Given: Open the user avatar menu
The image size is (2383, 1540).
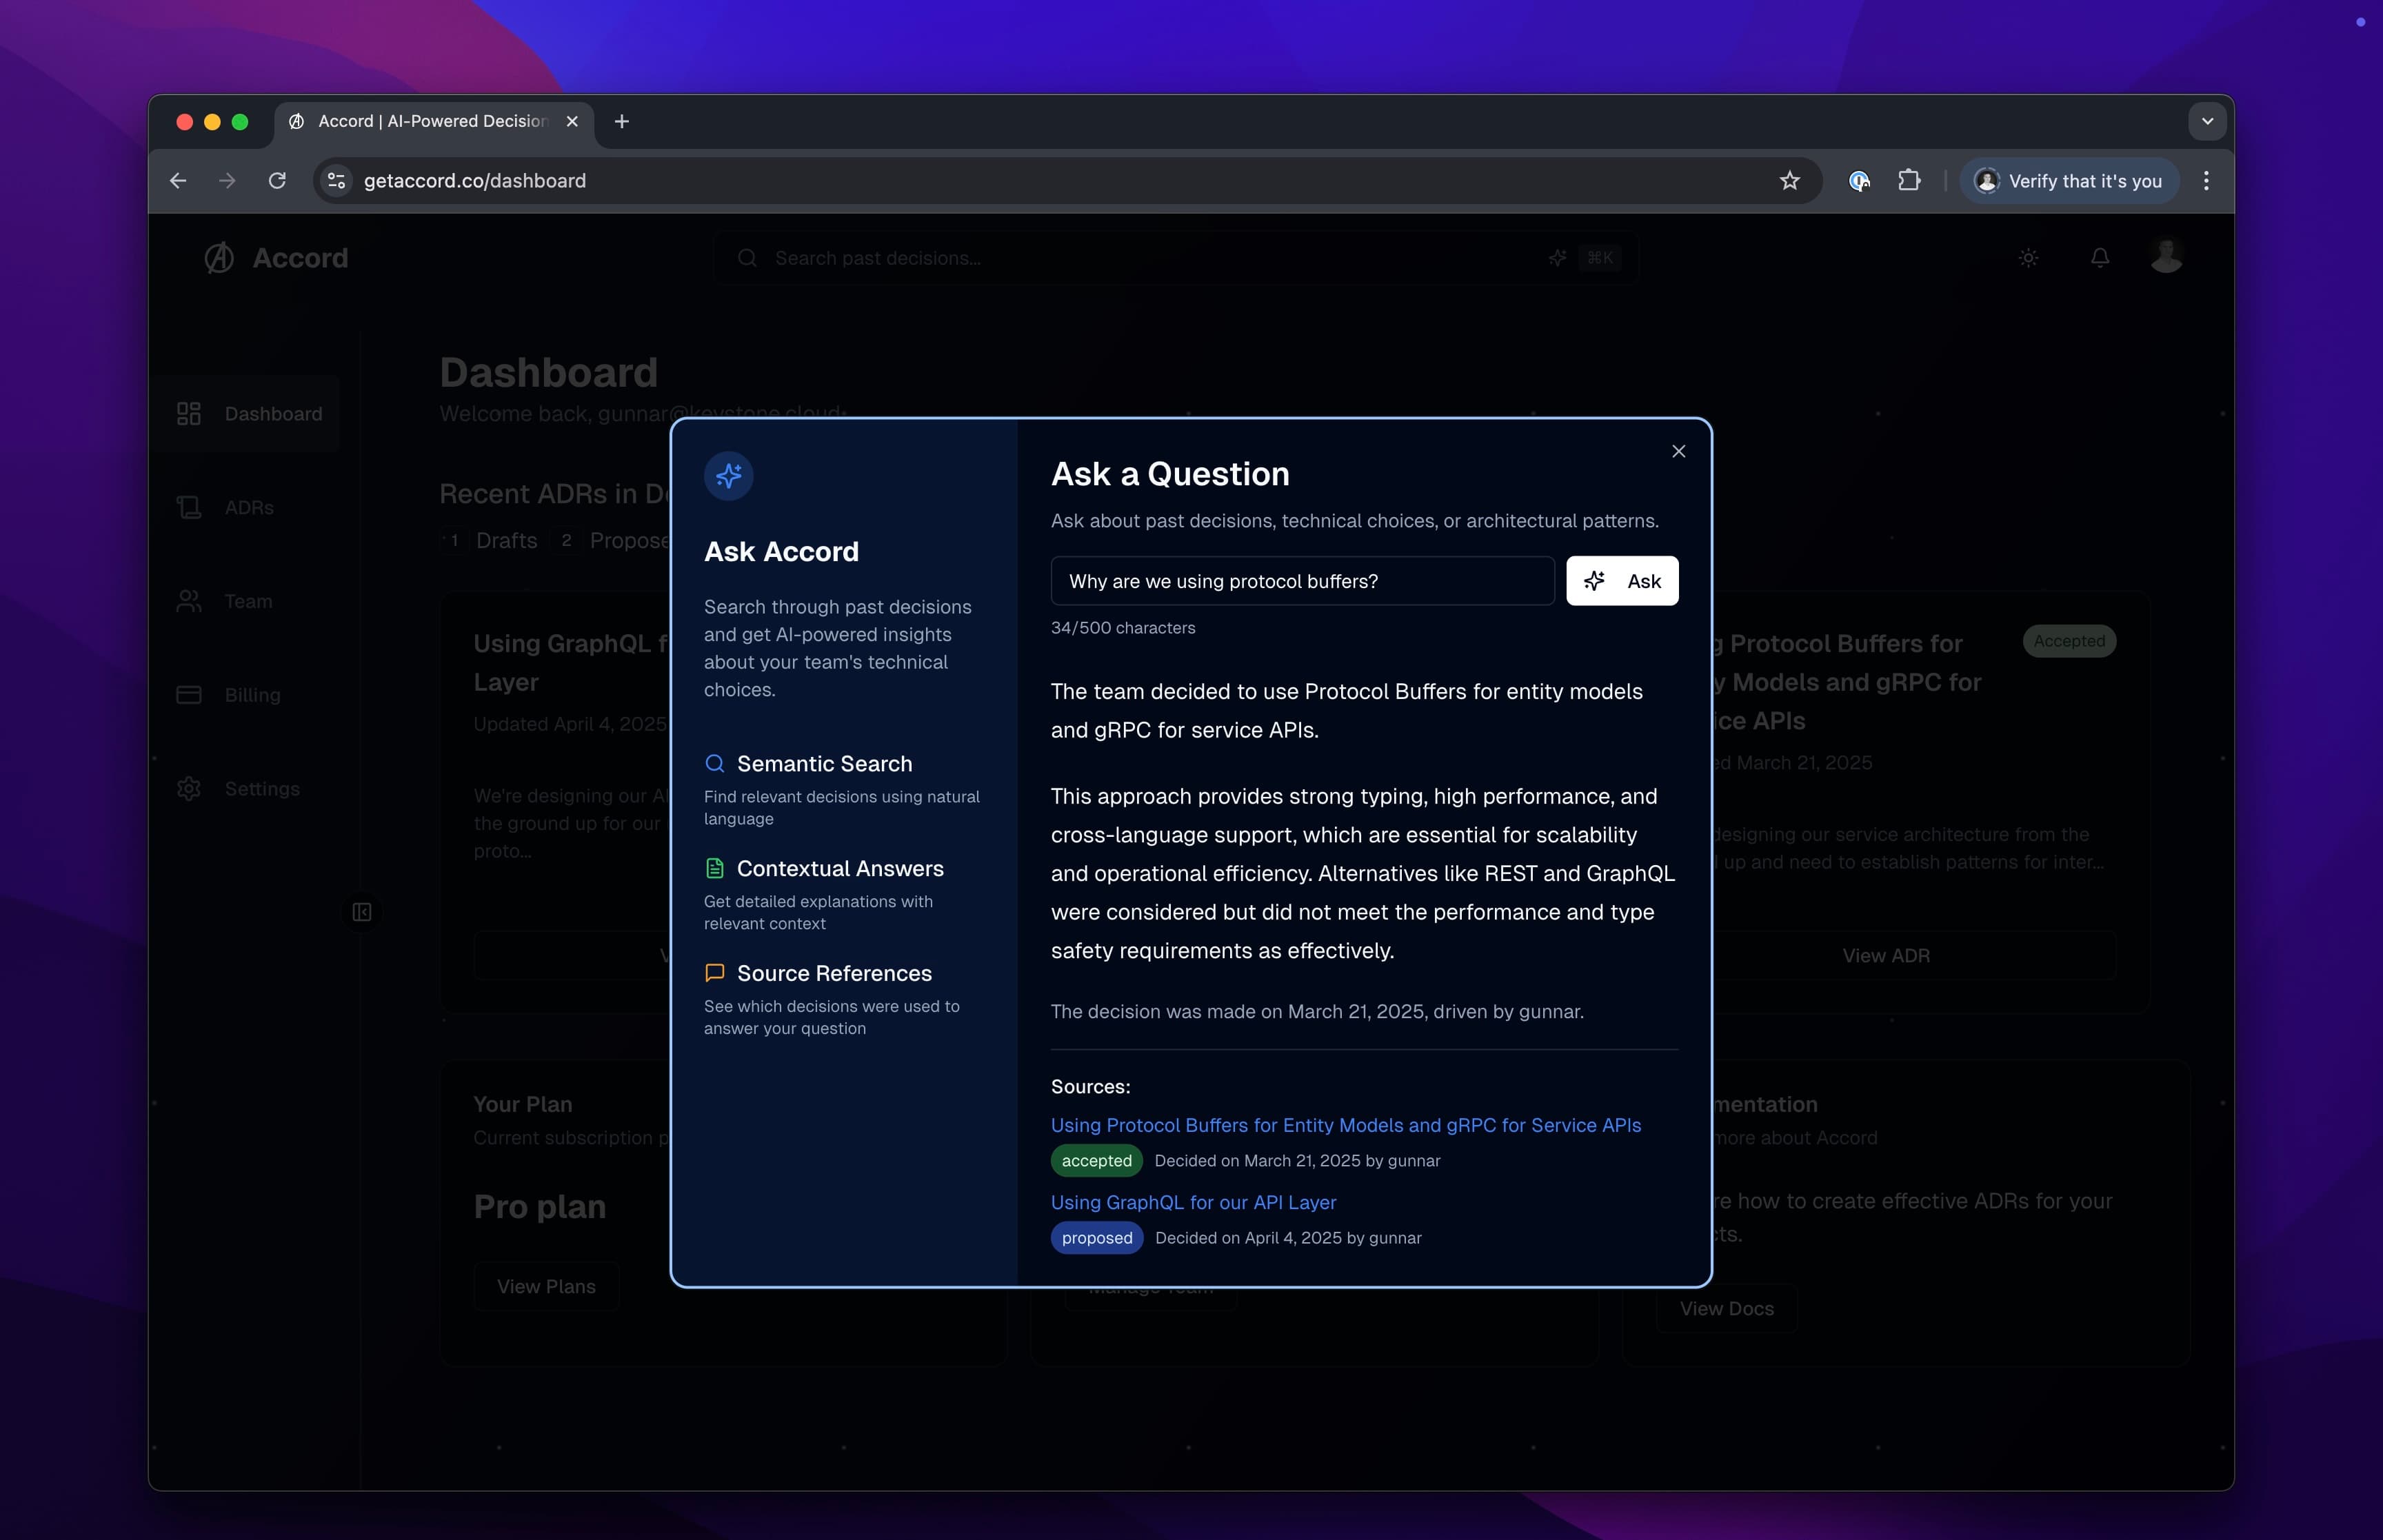Looking at the screenshot, I should [x=2166, y=256].
